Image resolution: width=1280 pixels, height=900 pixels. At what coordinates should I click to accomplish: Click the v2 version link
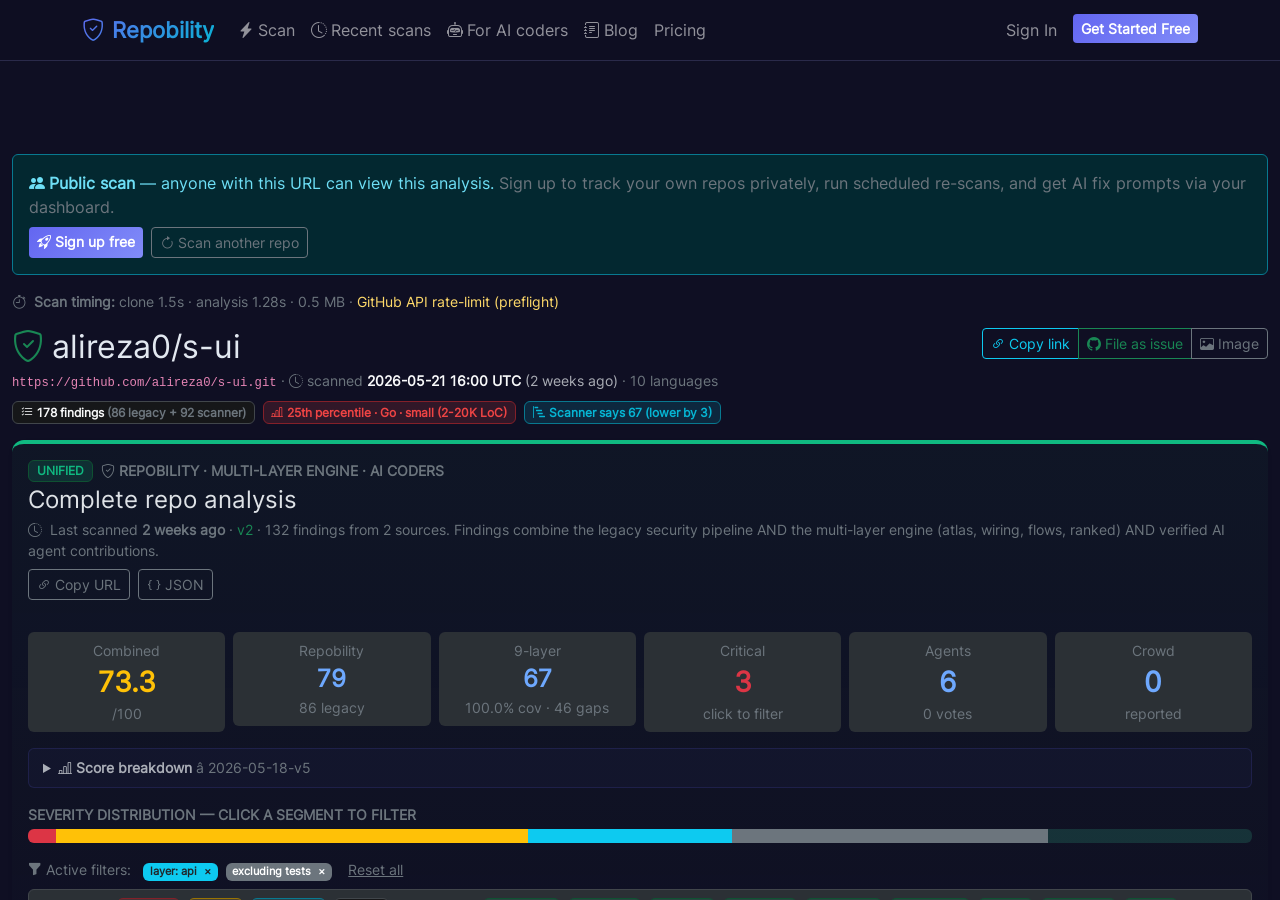245,530
